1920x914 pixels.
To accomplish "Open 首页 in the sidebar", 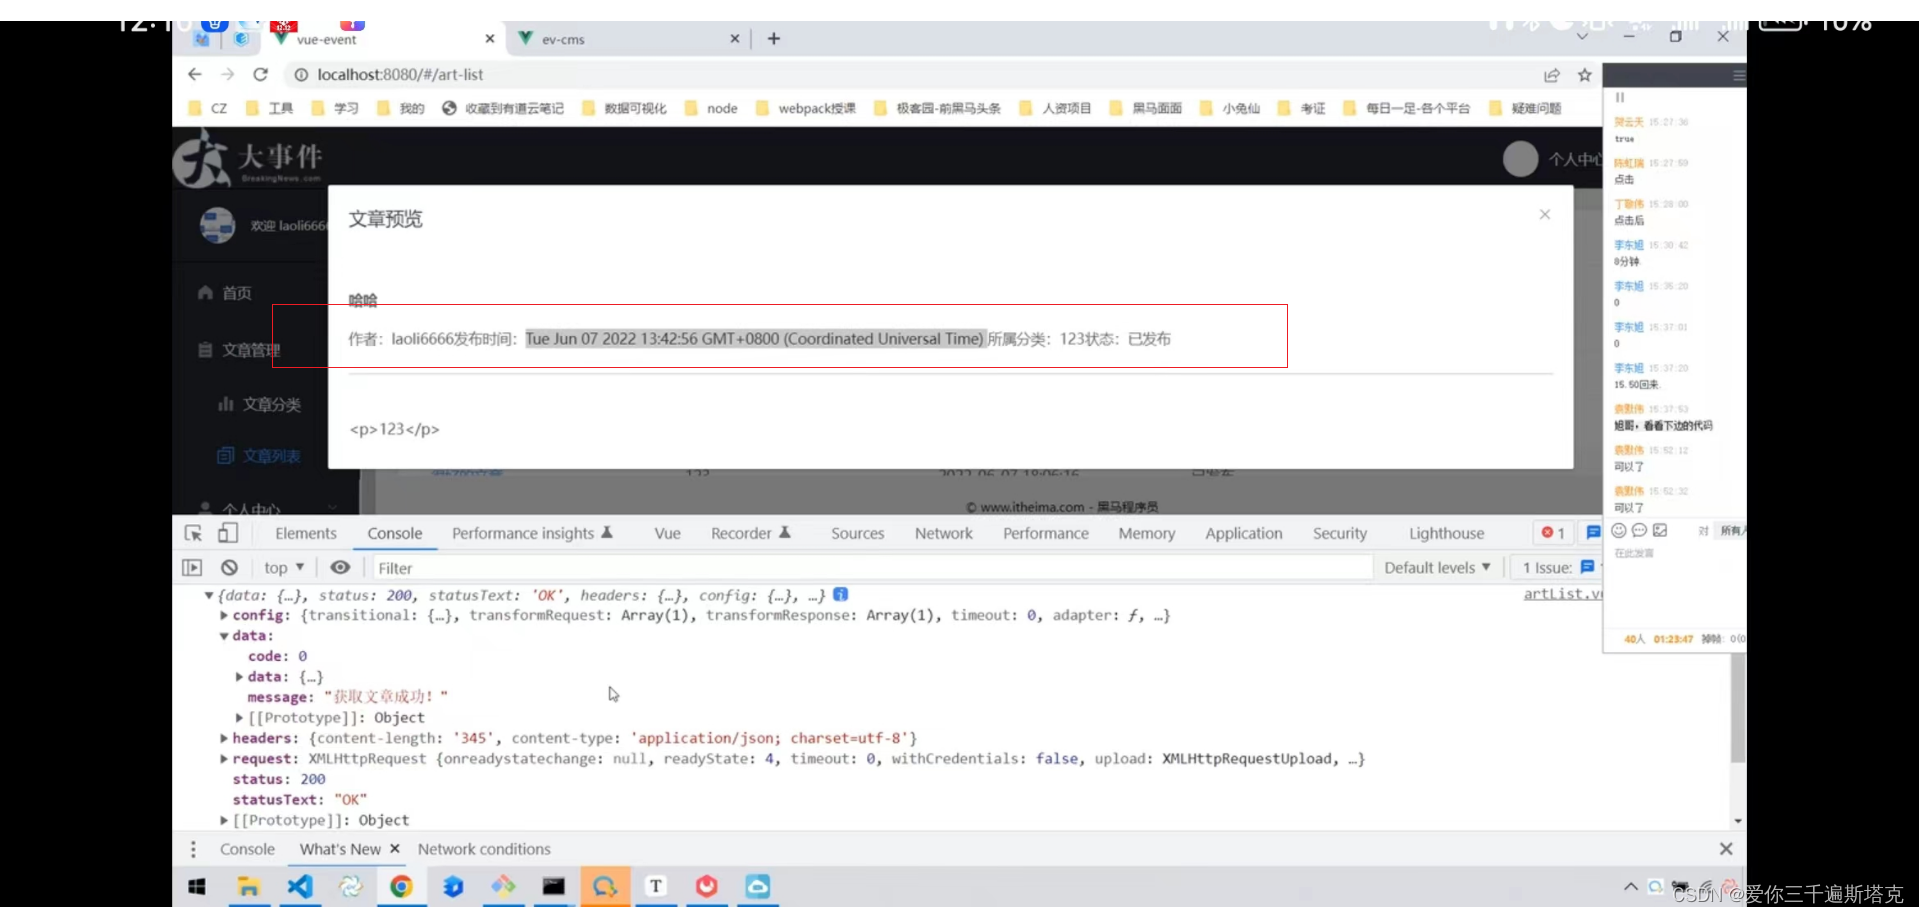I will (225, 293).
